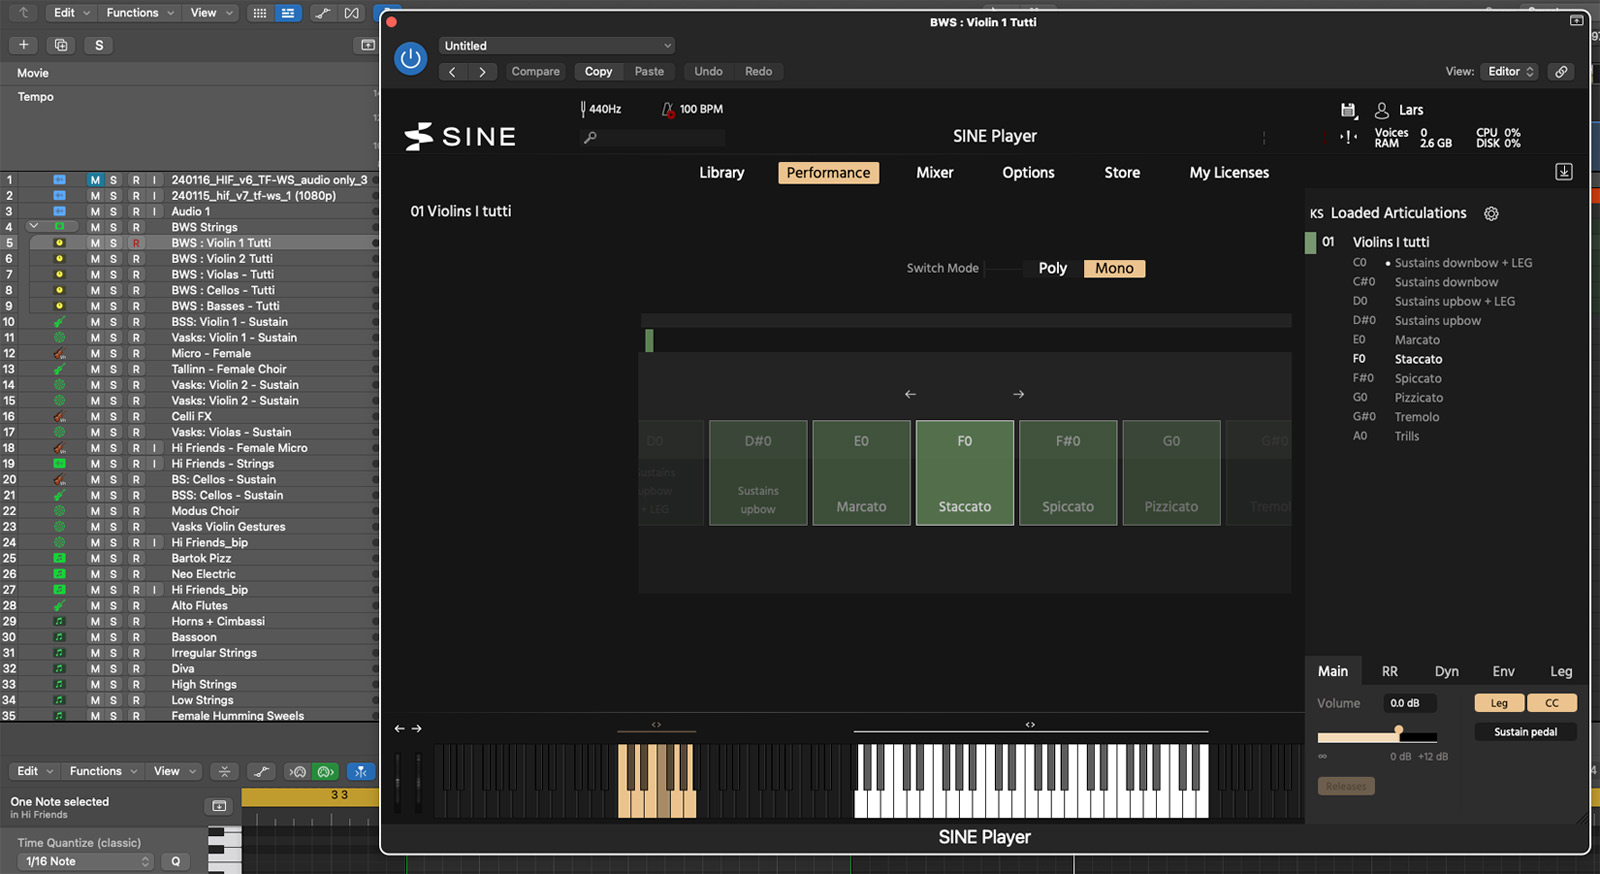Set Switch Mode to Poly
This screenshot has height=874, width=1600.
pyautogui.click(x=1052, y=268)
